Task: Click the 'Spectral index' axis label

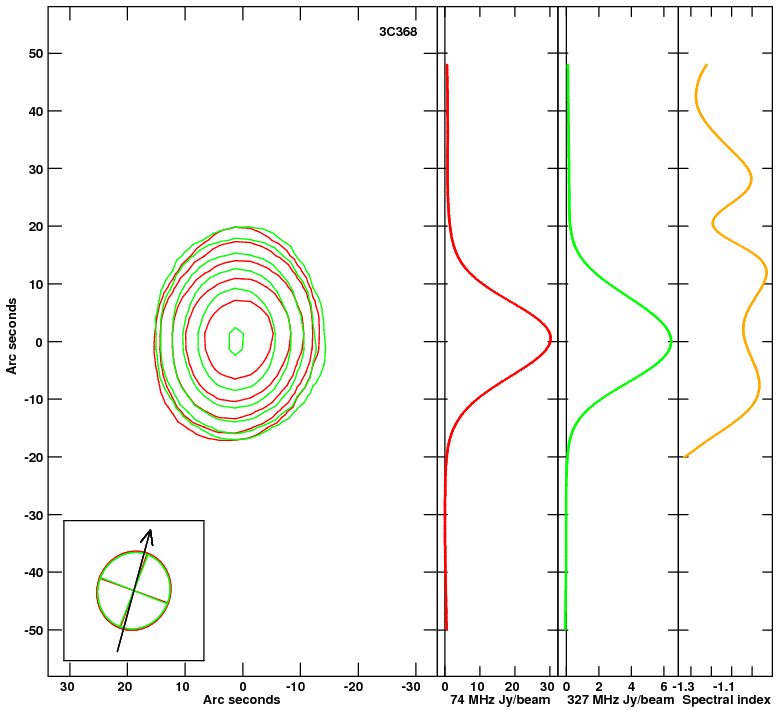Action: (x=726, y=700)
